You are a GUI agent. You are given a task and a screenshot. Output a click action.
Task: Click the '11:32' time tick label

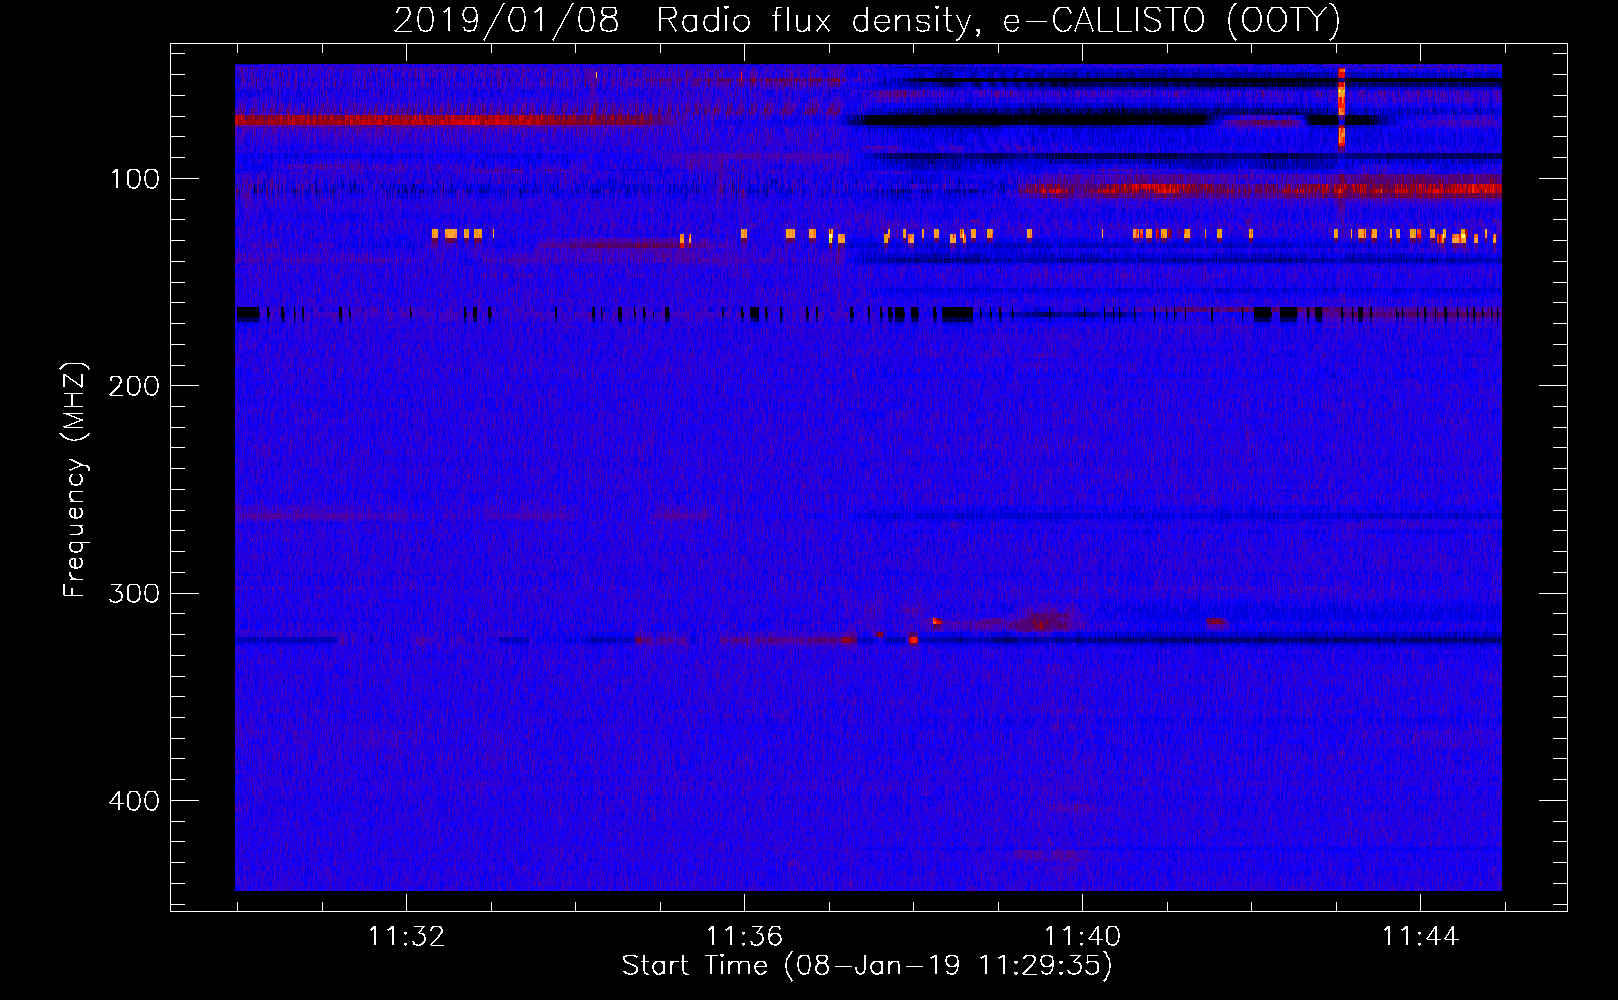(406, 937)
